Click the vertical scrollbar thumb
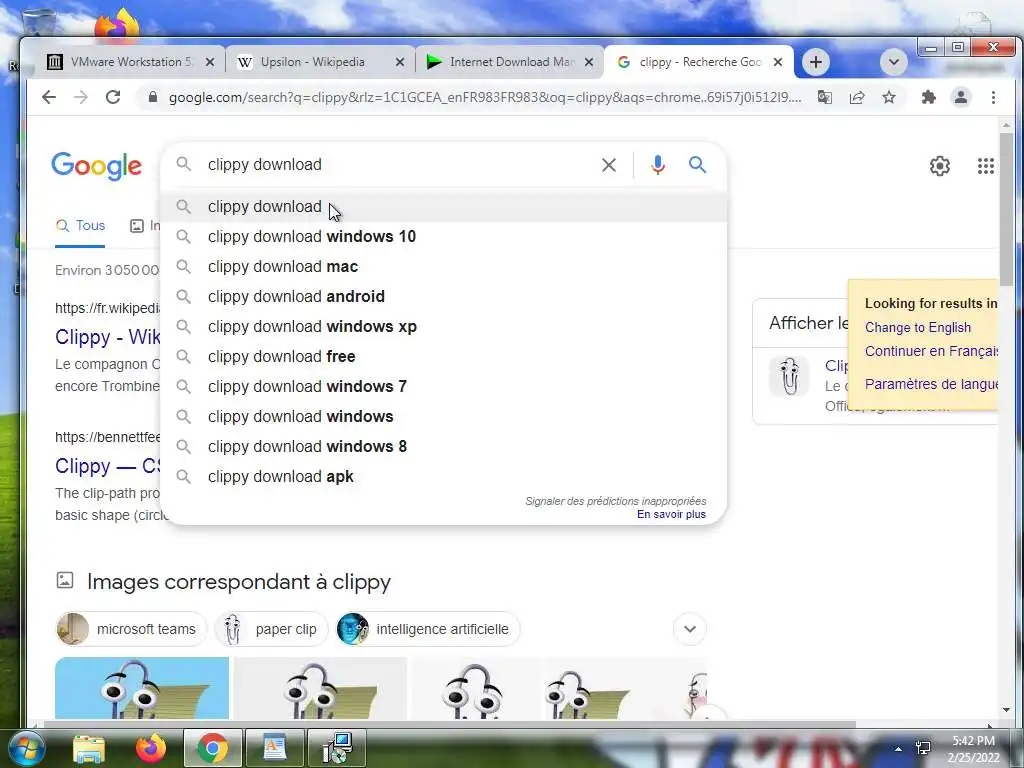 tap(1006, 209)
